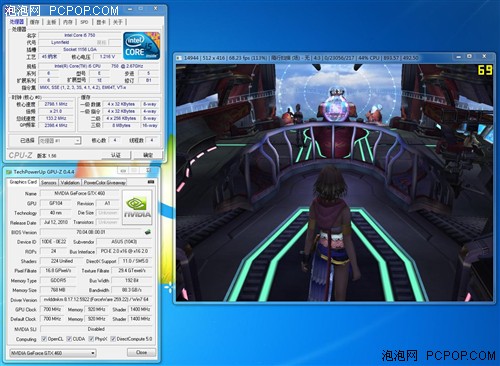The image size is (500, 366).
Task: Select the Graphics Card tab in GPU-Z
Action: click(x=23, y=182)
